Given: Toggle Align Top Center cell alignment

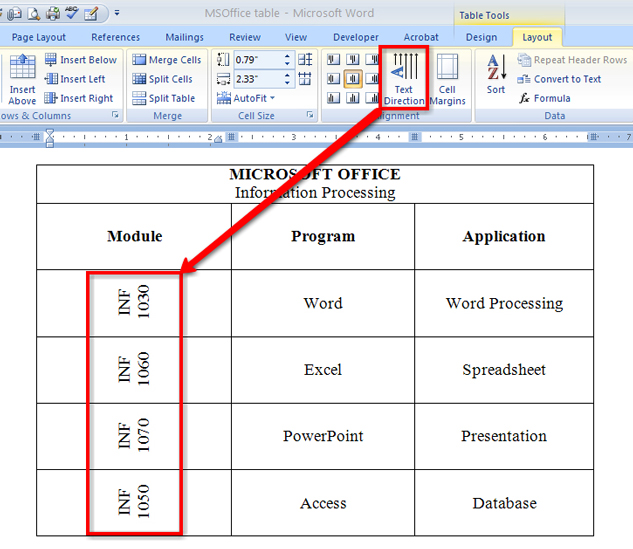Looking at the screenshot, I should (353, 60).
